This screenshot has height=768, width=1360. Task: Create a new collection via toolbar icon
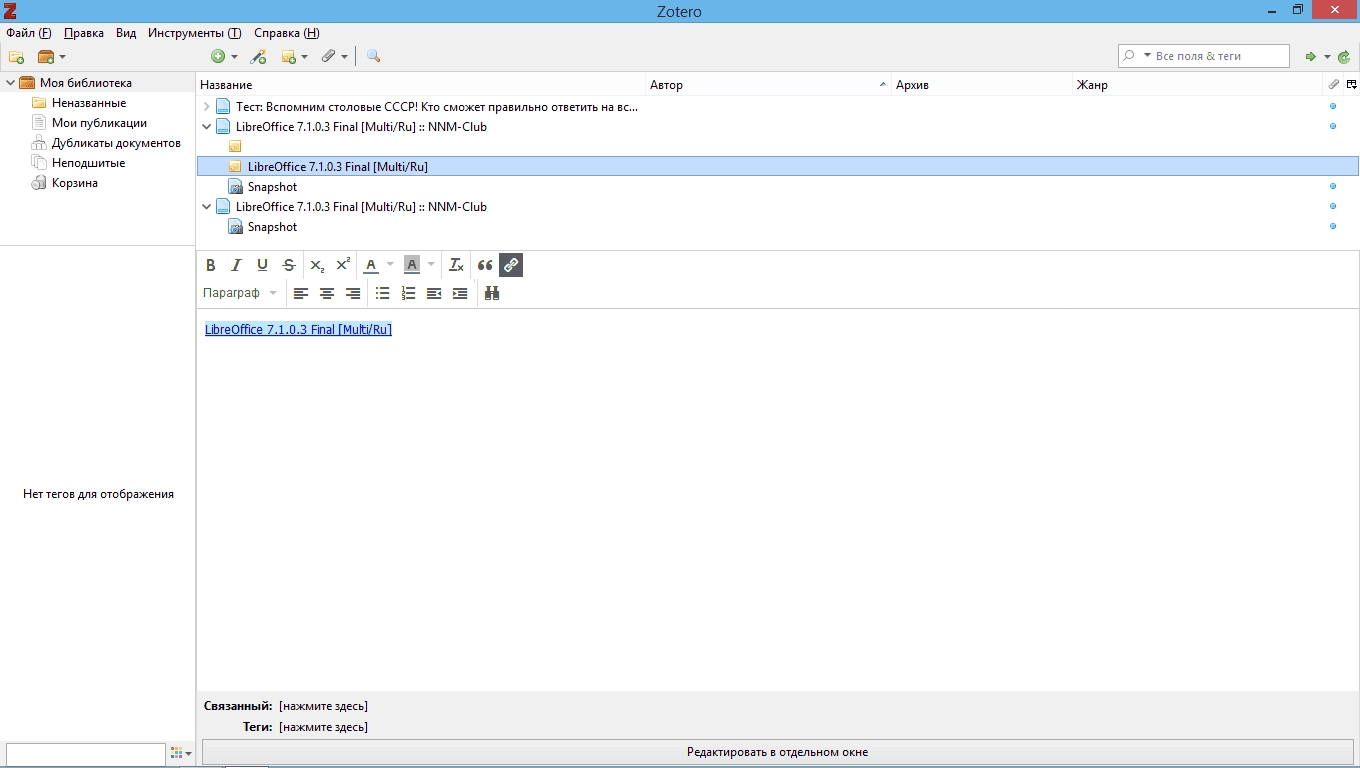[16, 57]
